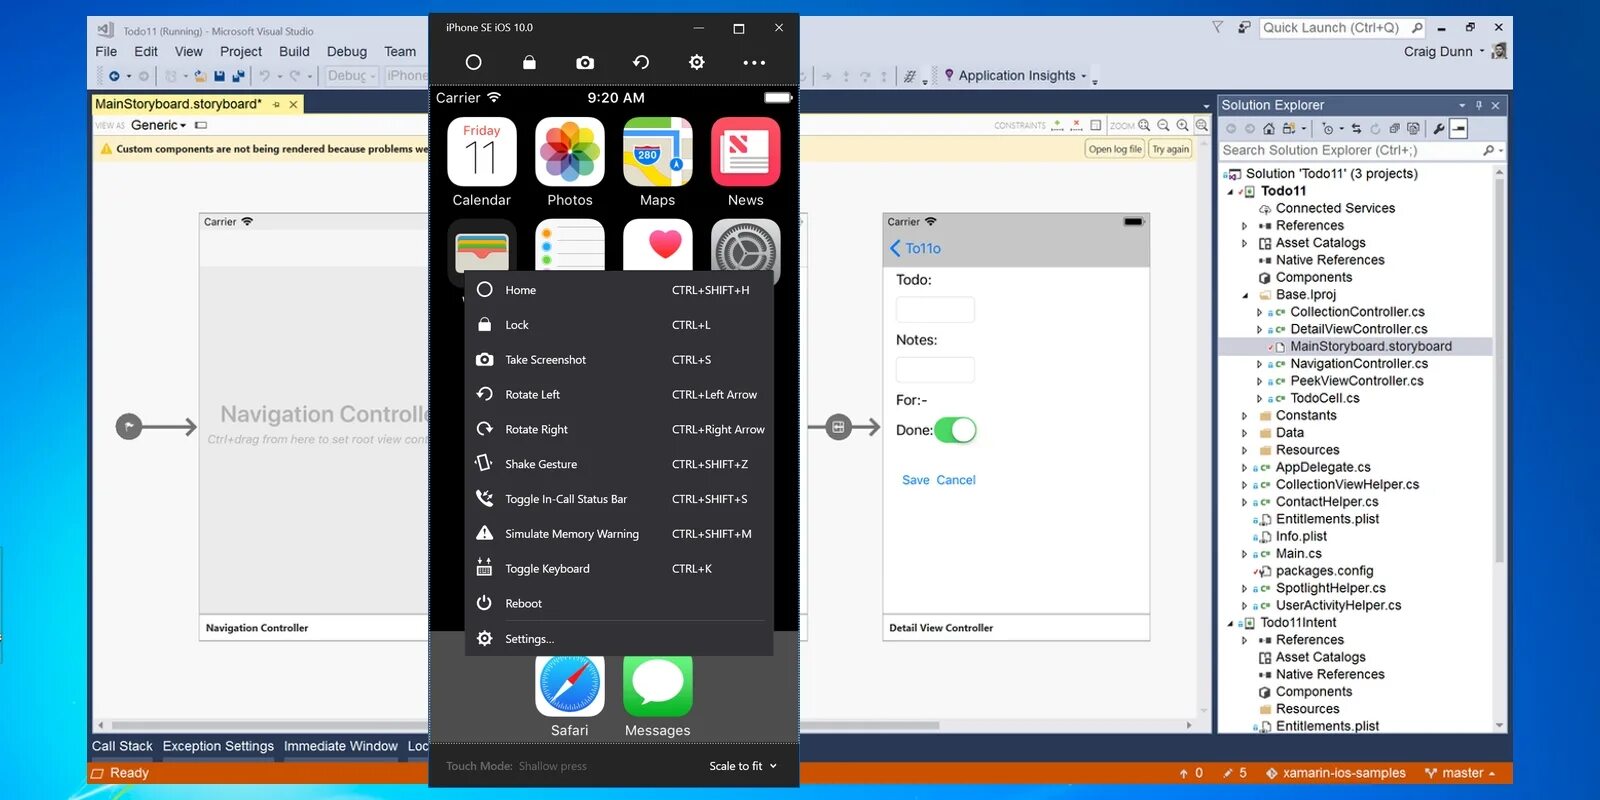Viewport: 1600px width, 800px height.
Task: Open Messages in the simulator dock
Action: click(x=658, y=684)
